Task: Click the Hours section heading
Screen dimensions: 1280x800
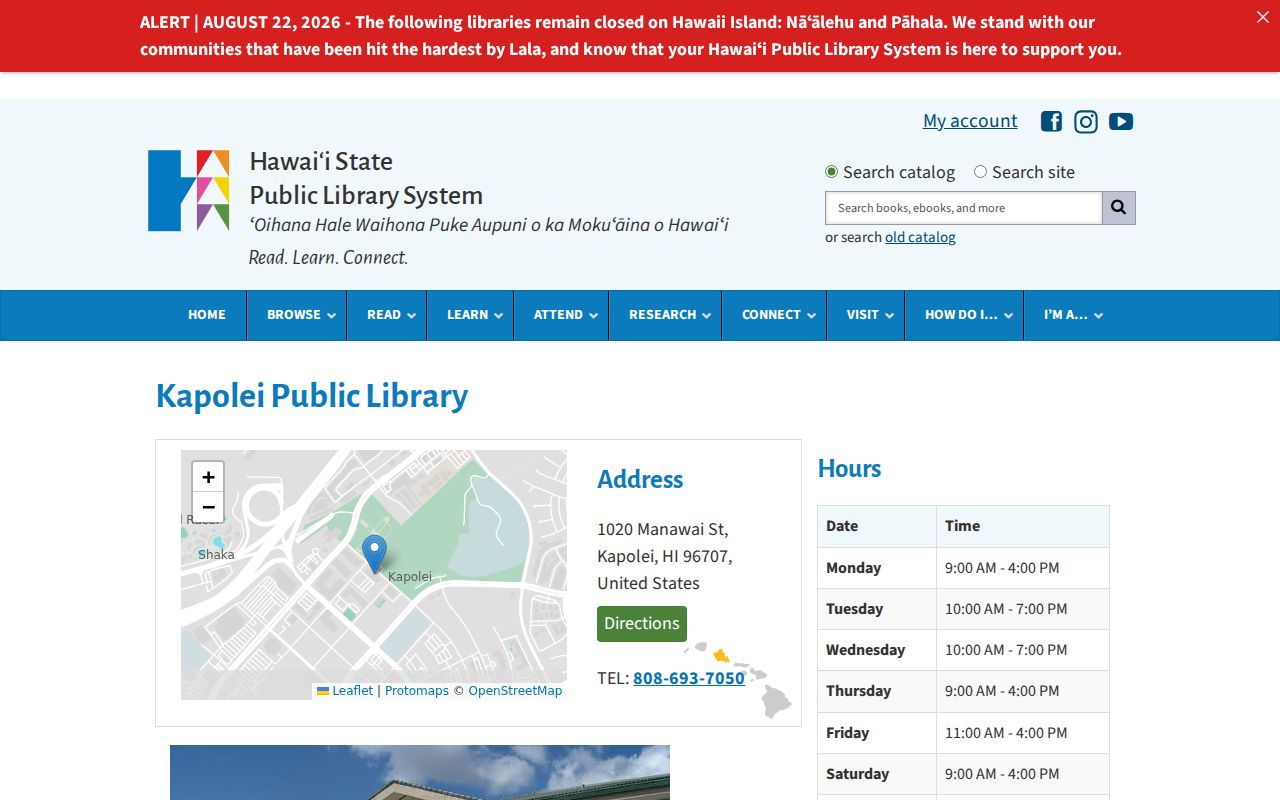Action: coord(849,469)
